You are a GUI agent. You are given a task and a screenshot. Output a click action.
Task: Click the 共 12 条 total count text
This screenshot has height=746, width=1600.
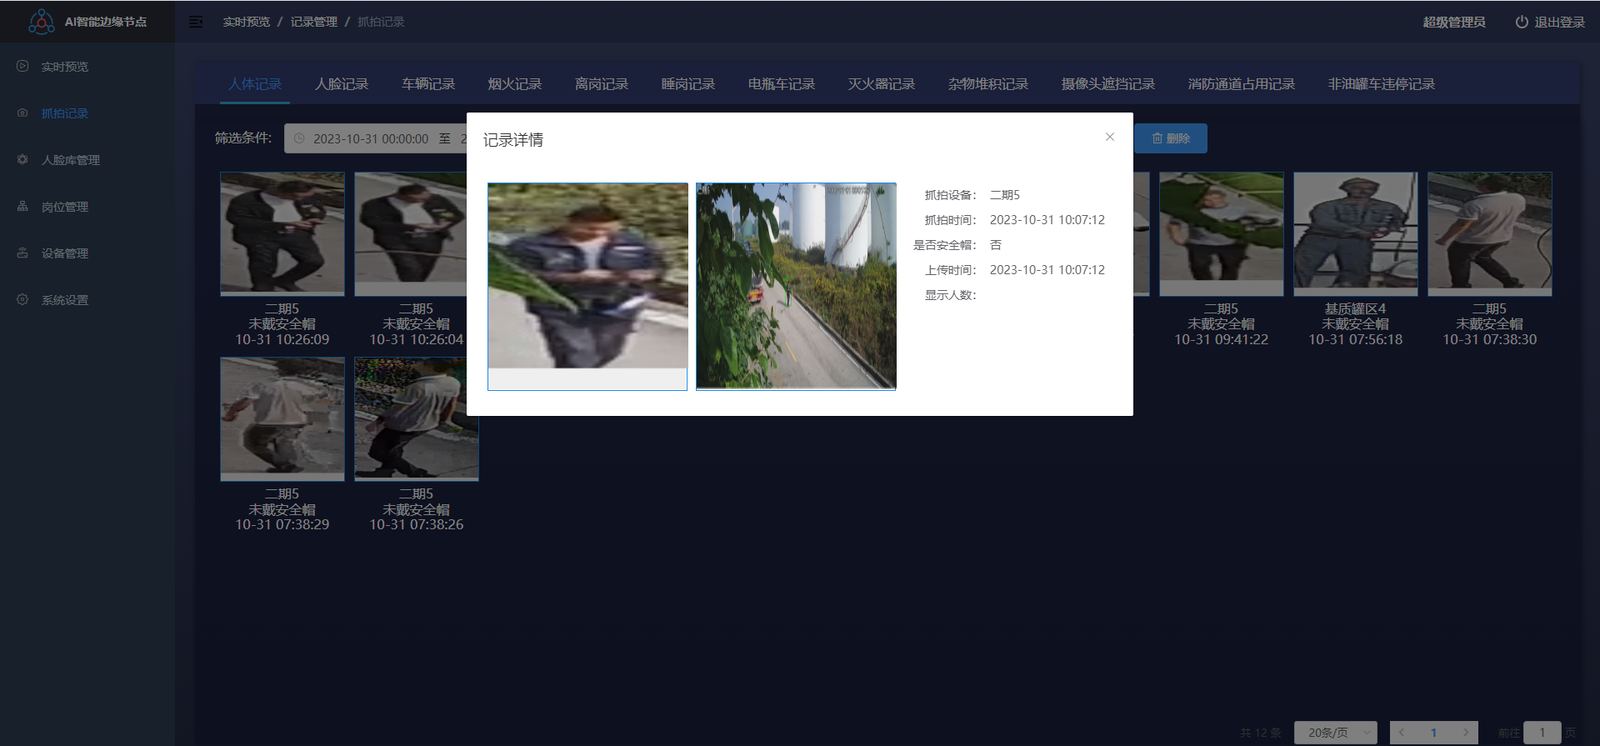1260,733
